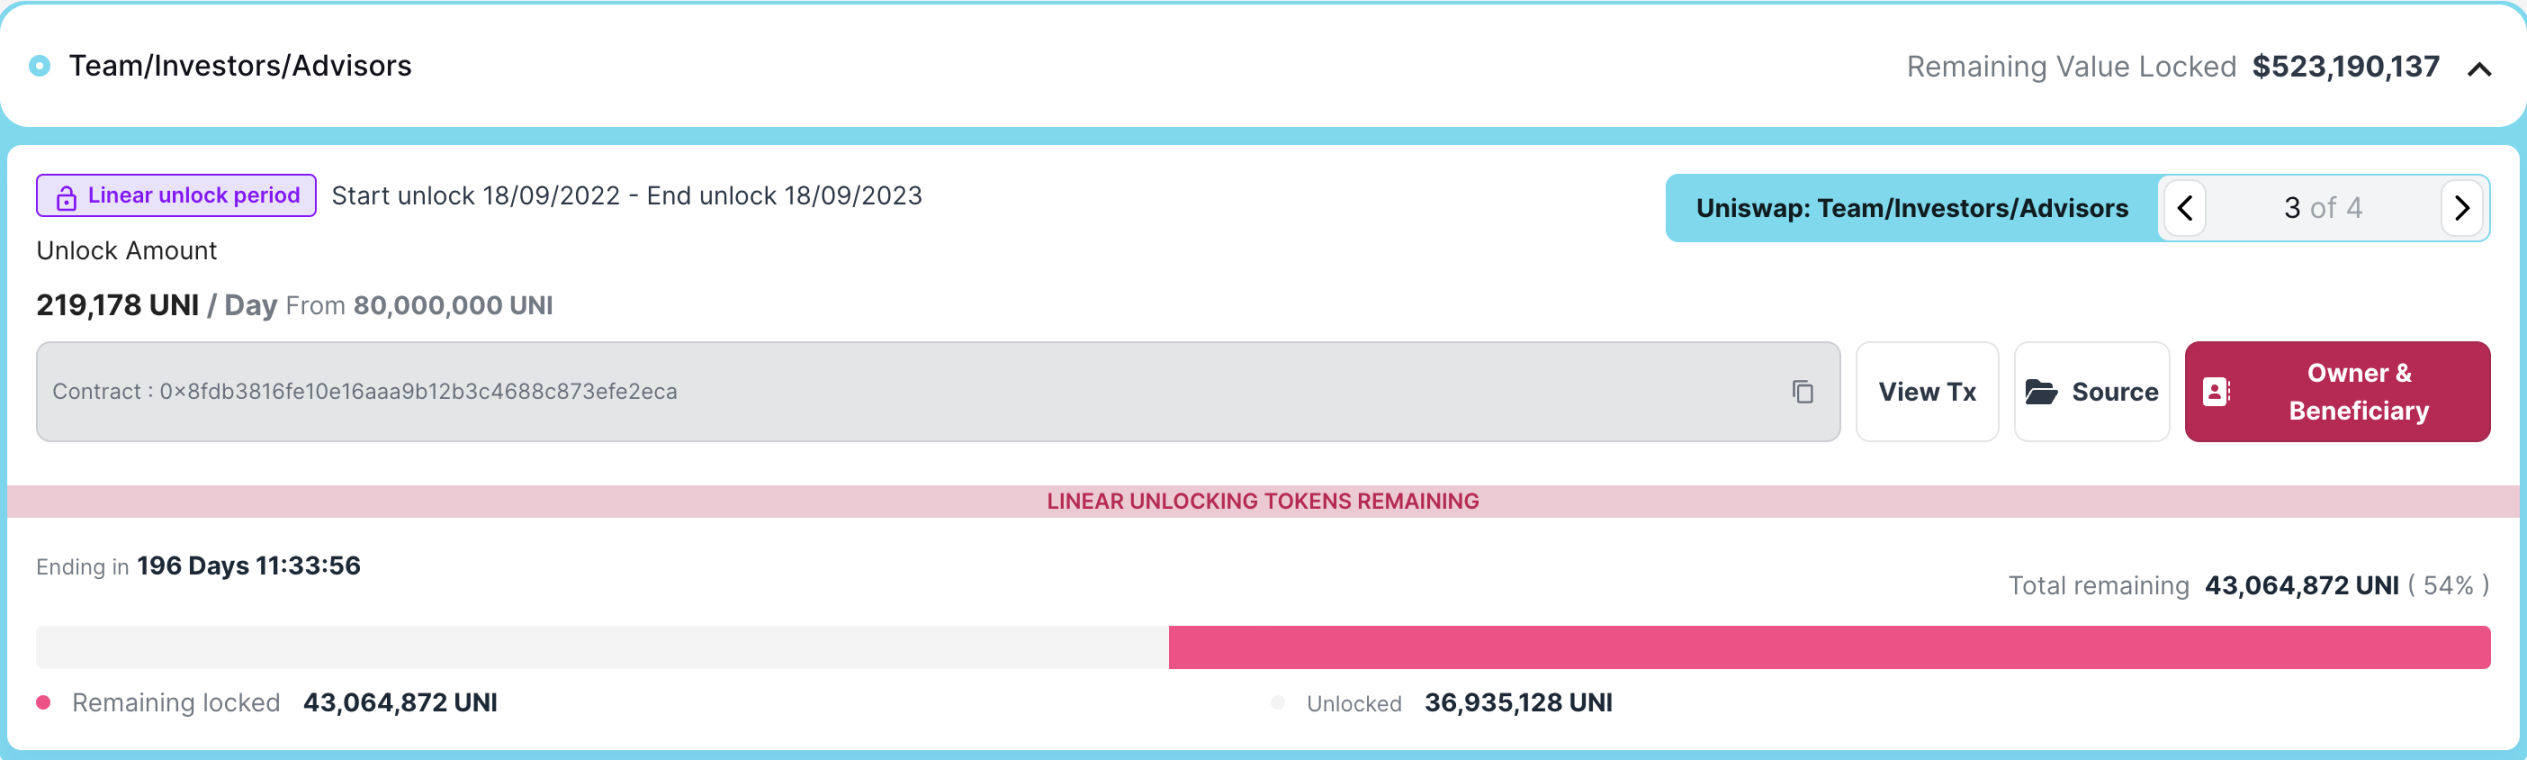The width and height of the screenshot is (2527, 760).
Task: Select the Uniswap: Team/Investors/Advisors tab label
Action: click(x=1912, y=208)
